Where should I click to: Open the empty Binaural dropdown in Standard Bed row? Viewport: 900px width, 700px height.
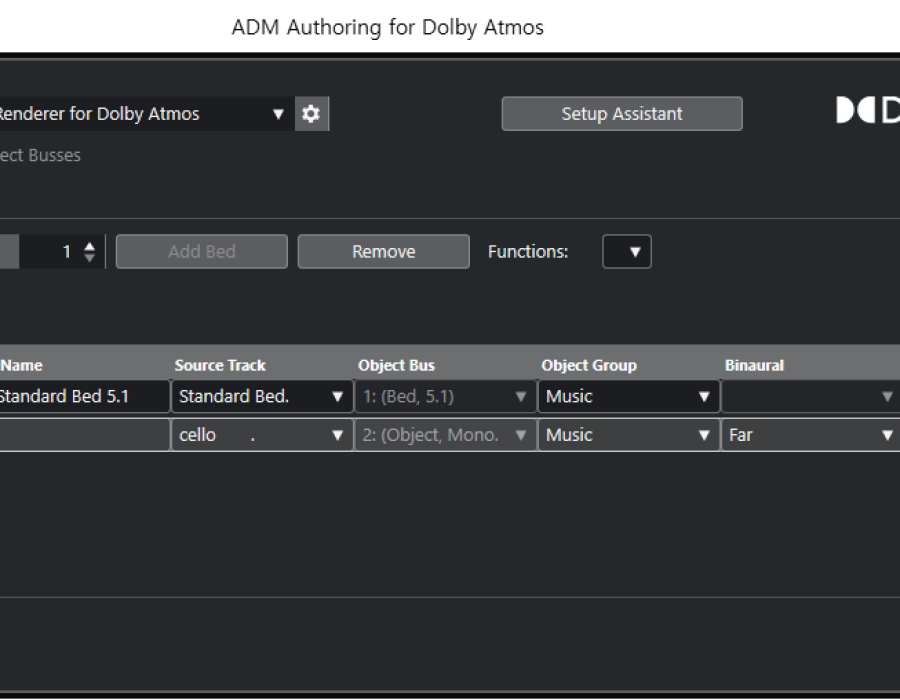810,396
